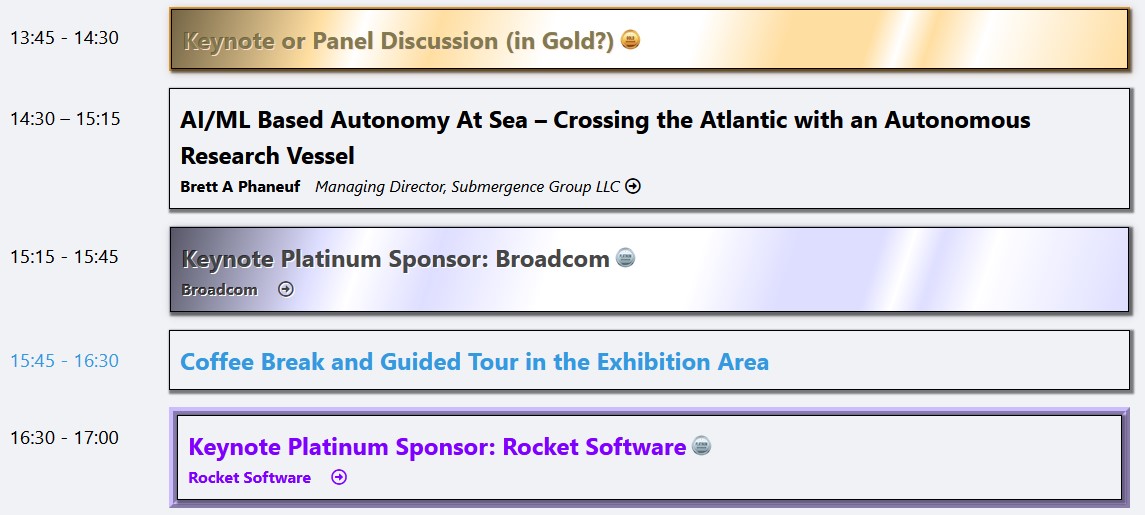The image size is (1145, 515).
Task: Open the Keynote or Panel Discussion session
Action: click(398, 41)
